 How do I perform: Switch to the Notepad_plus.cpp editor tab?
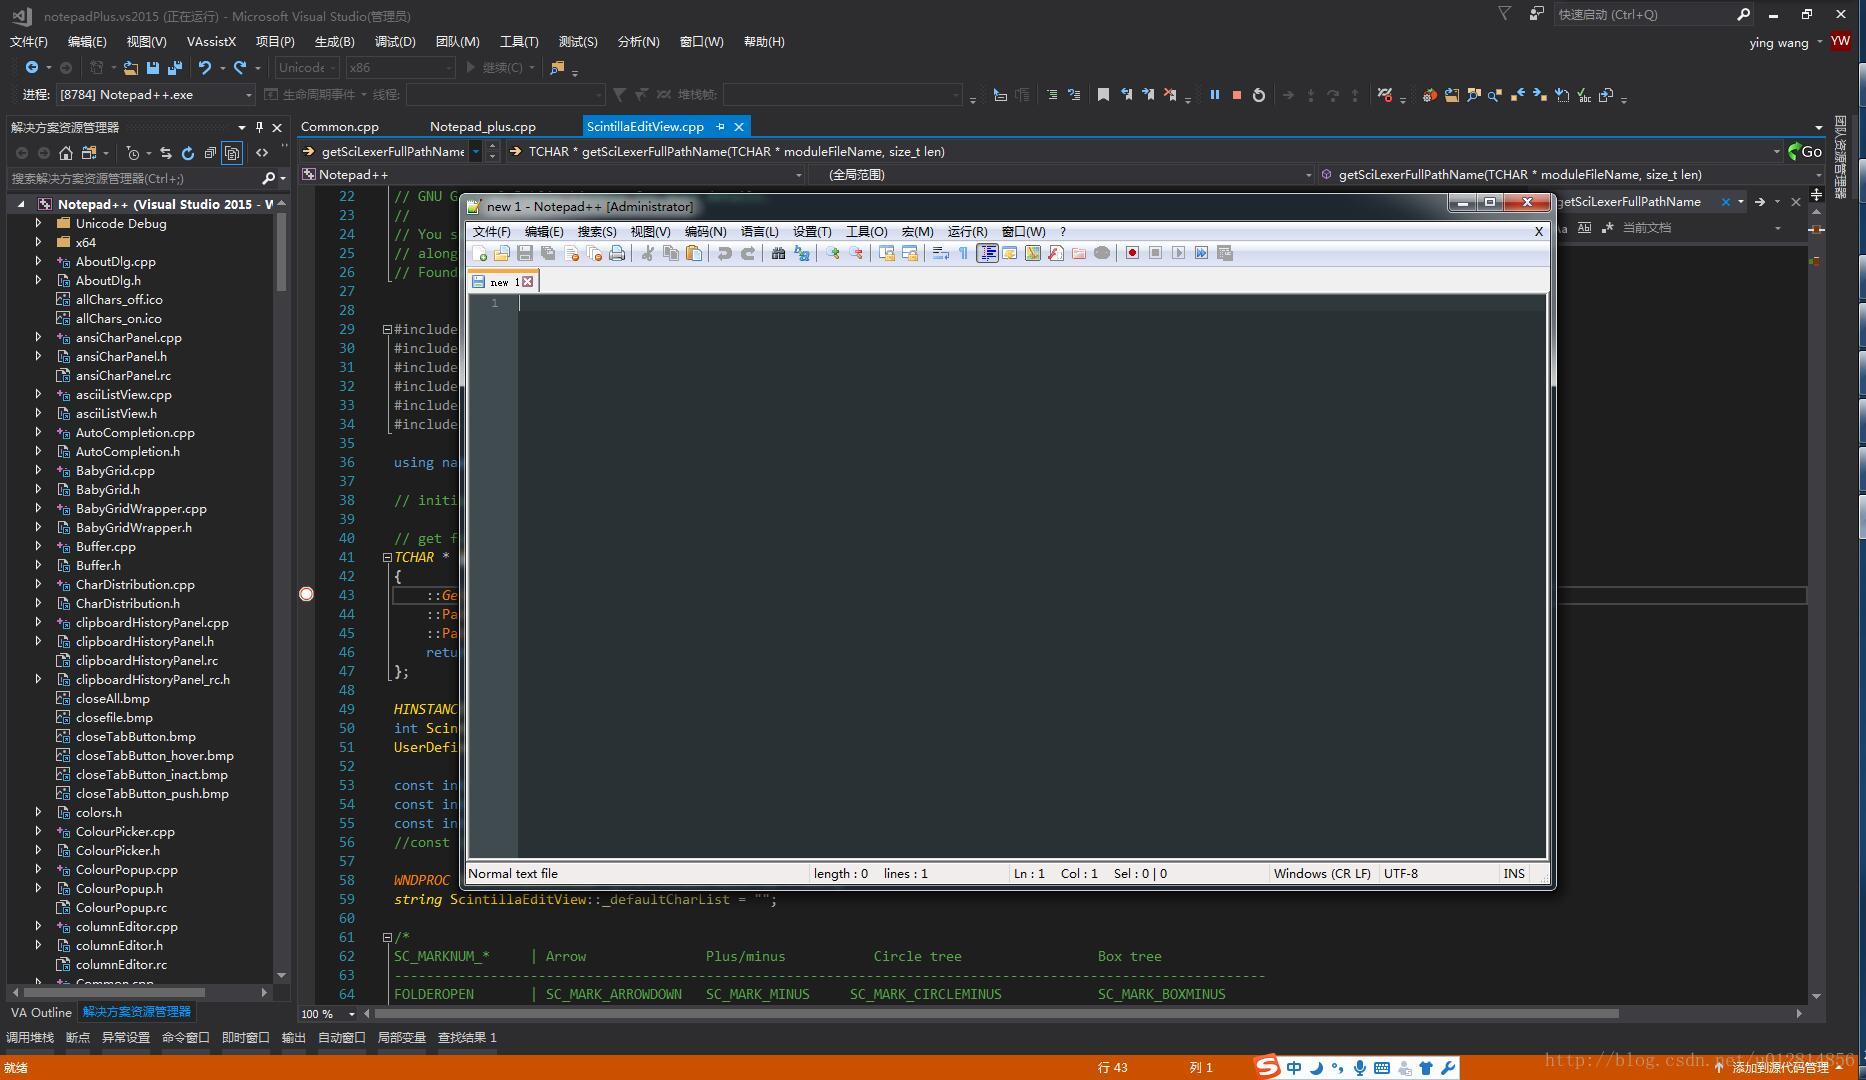pos(483,126)
